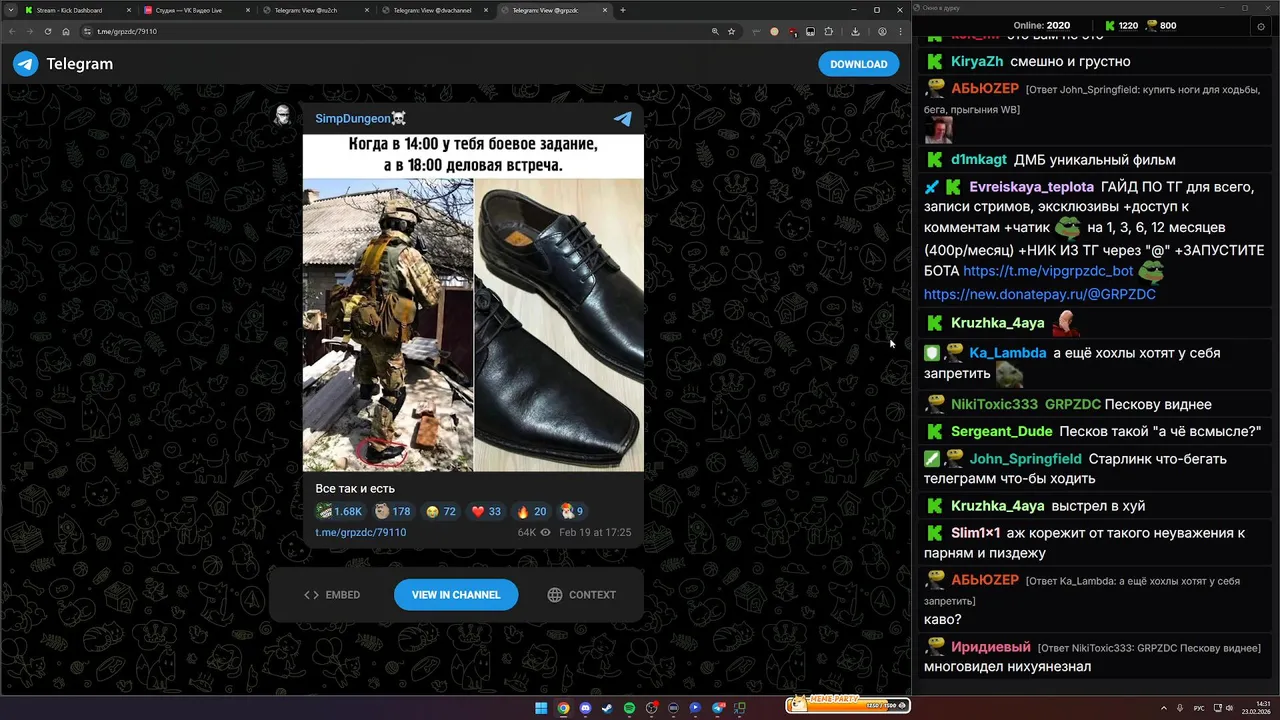Open Windows Start menu
The width and height of the screenshot is (1280, 720).
point(541,708)
